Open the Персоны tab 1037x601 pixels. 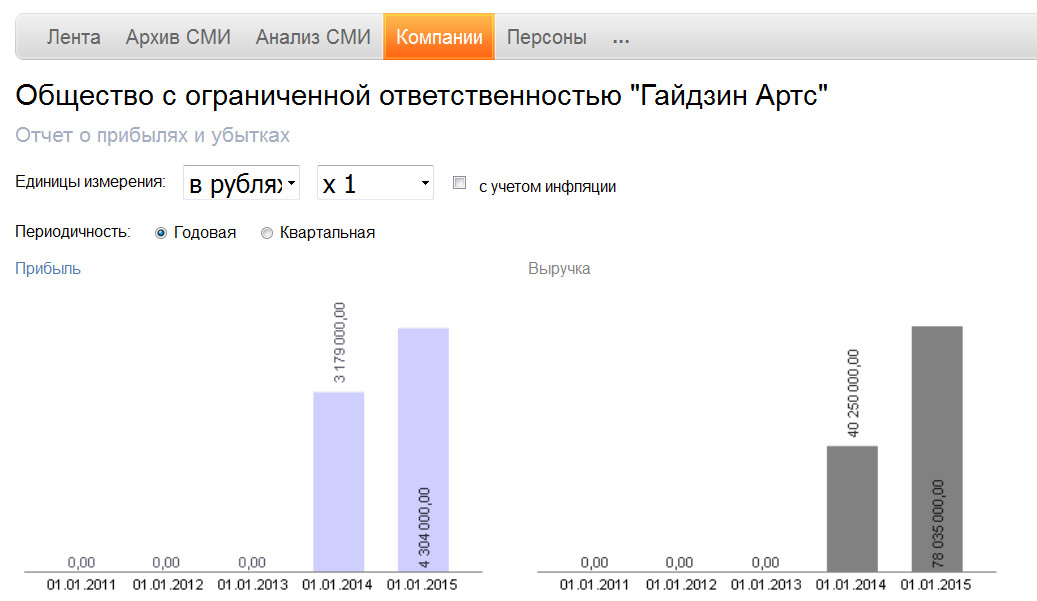546,37
